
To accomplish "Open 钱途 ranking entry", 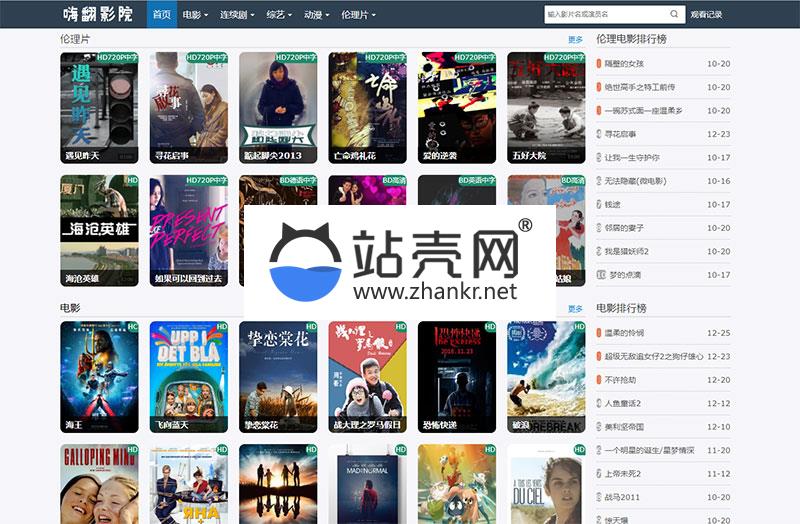I will click(613, 205).
